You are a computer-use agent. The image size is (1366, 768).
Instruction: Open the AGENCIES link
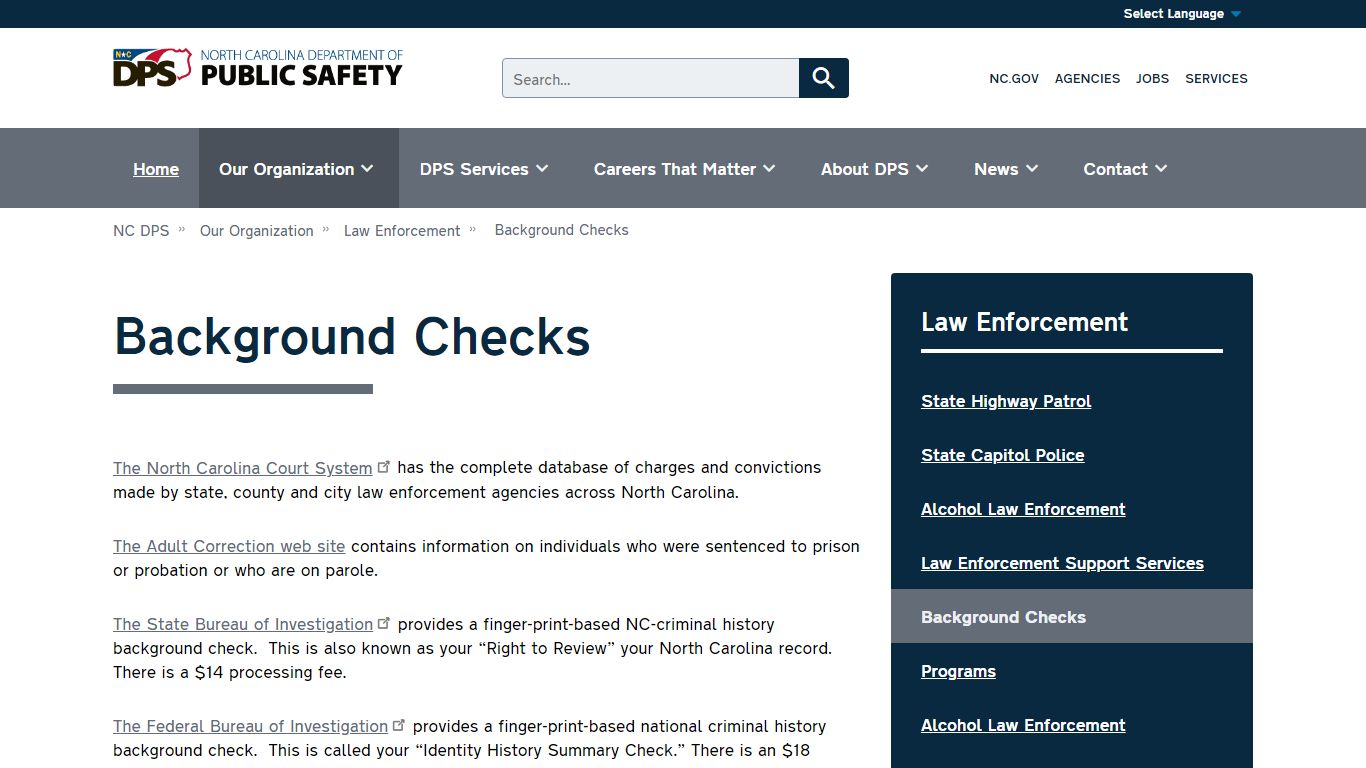coord(1087,78)
